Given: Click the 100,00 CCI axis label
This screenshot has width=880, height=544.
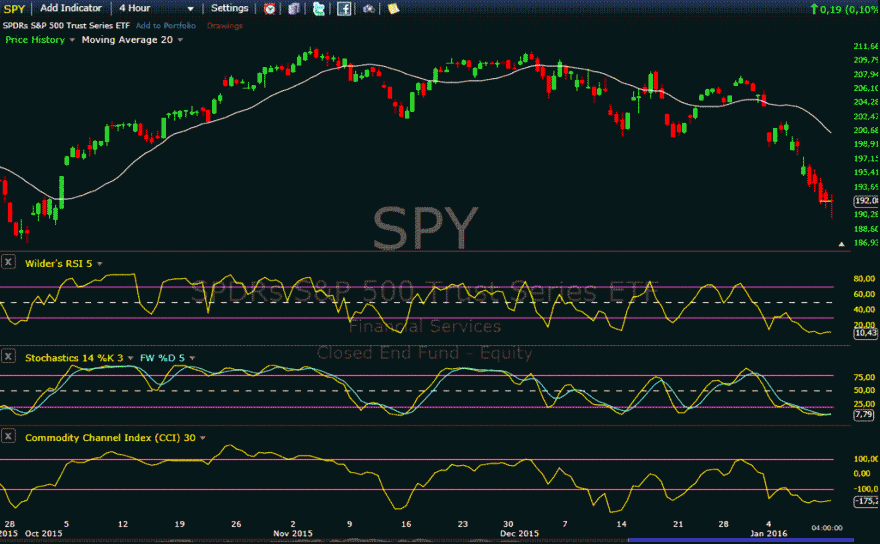Looking at the screenshot, I should coord(866,459).
